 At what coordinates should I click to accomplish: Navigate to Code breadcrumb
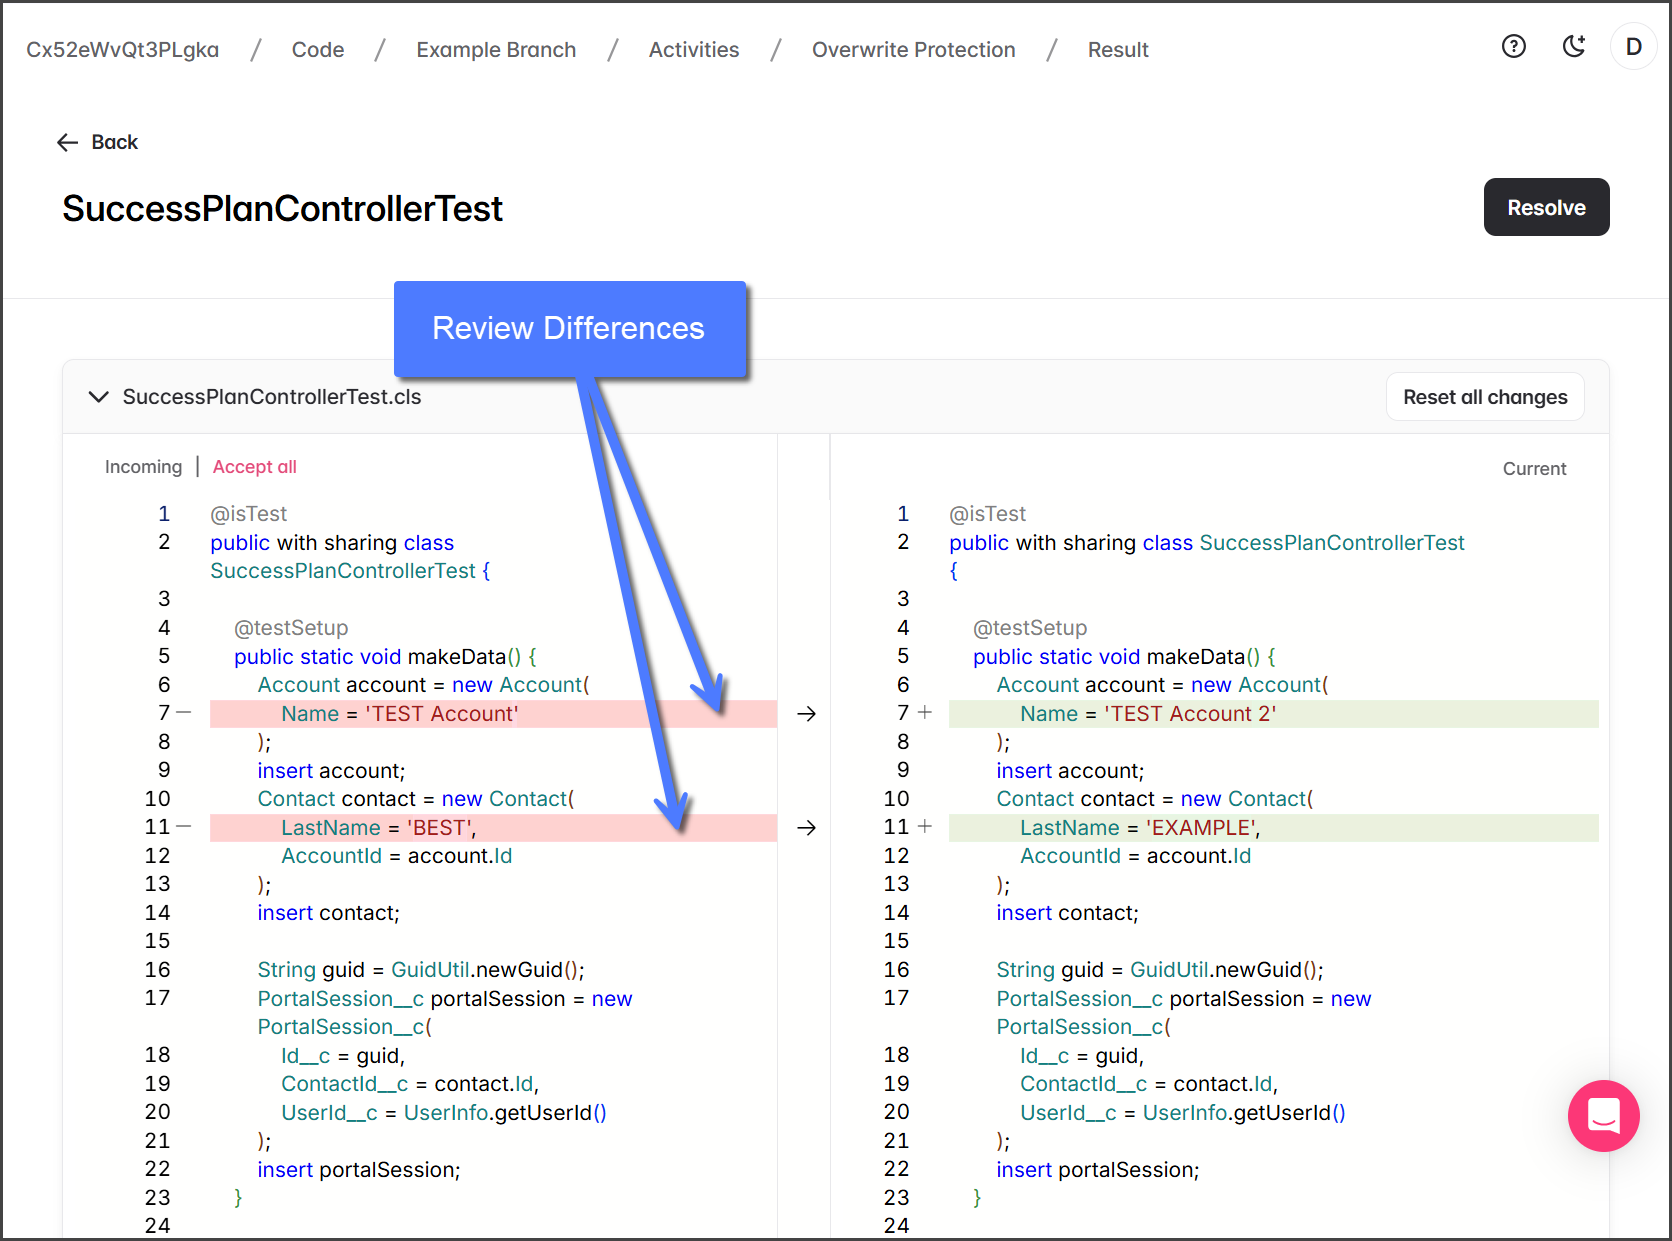tap(317, 50)
